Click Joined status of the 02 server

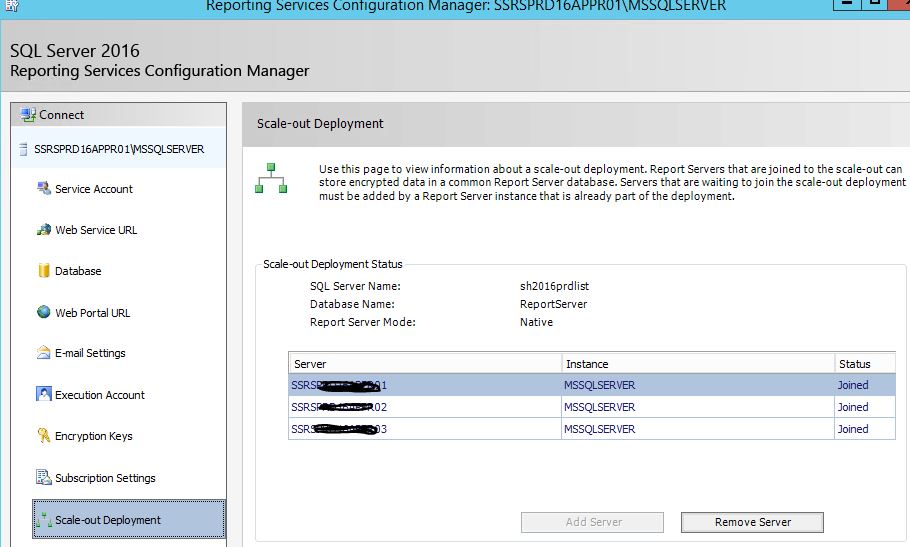(x=853, y=407)
